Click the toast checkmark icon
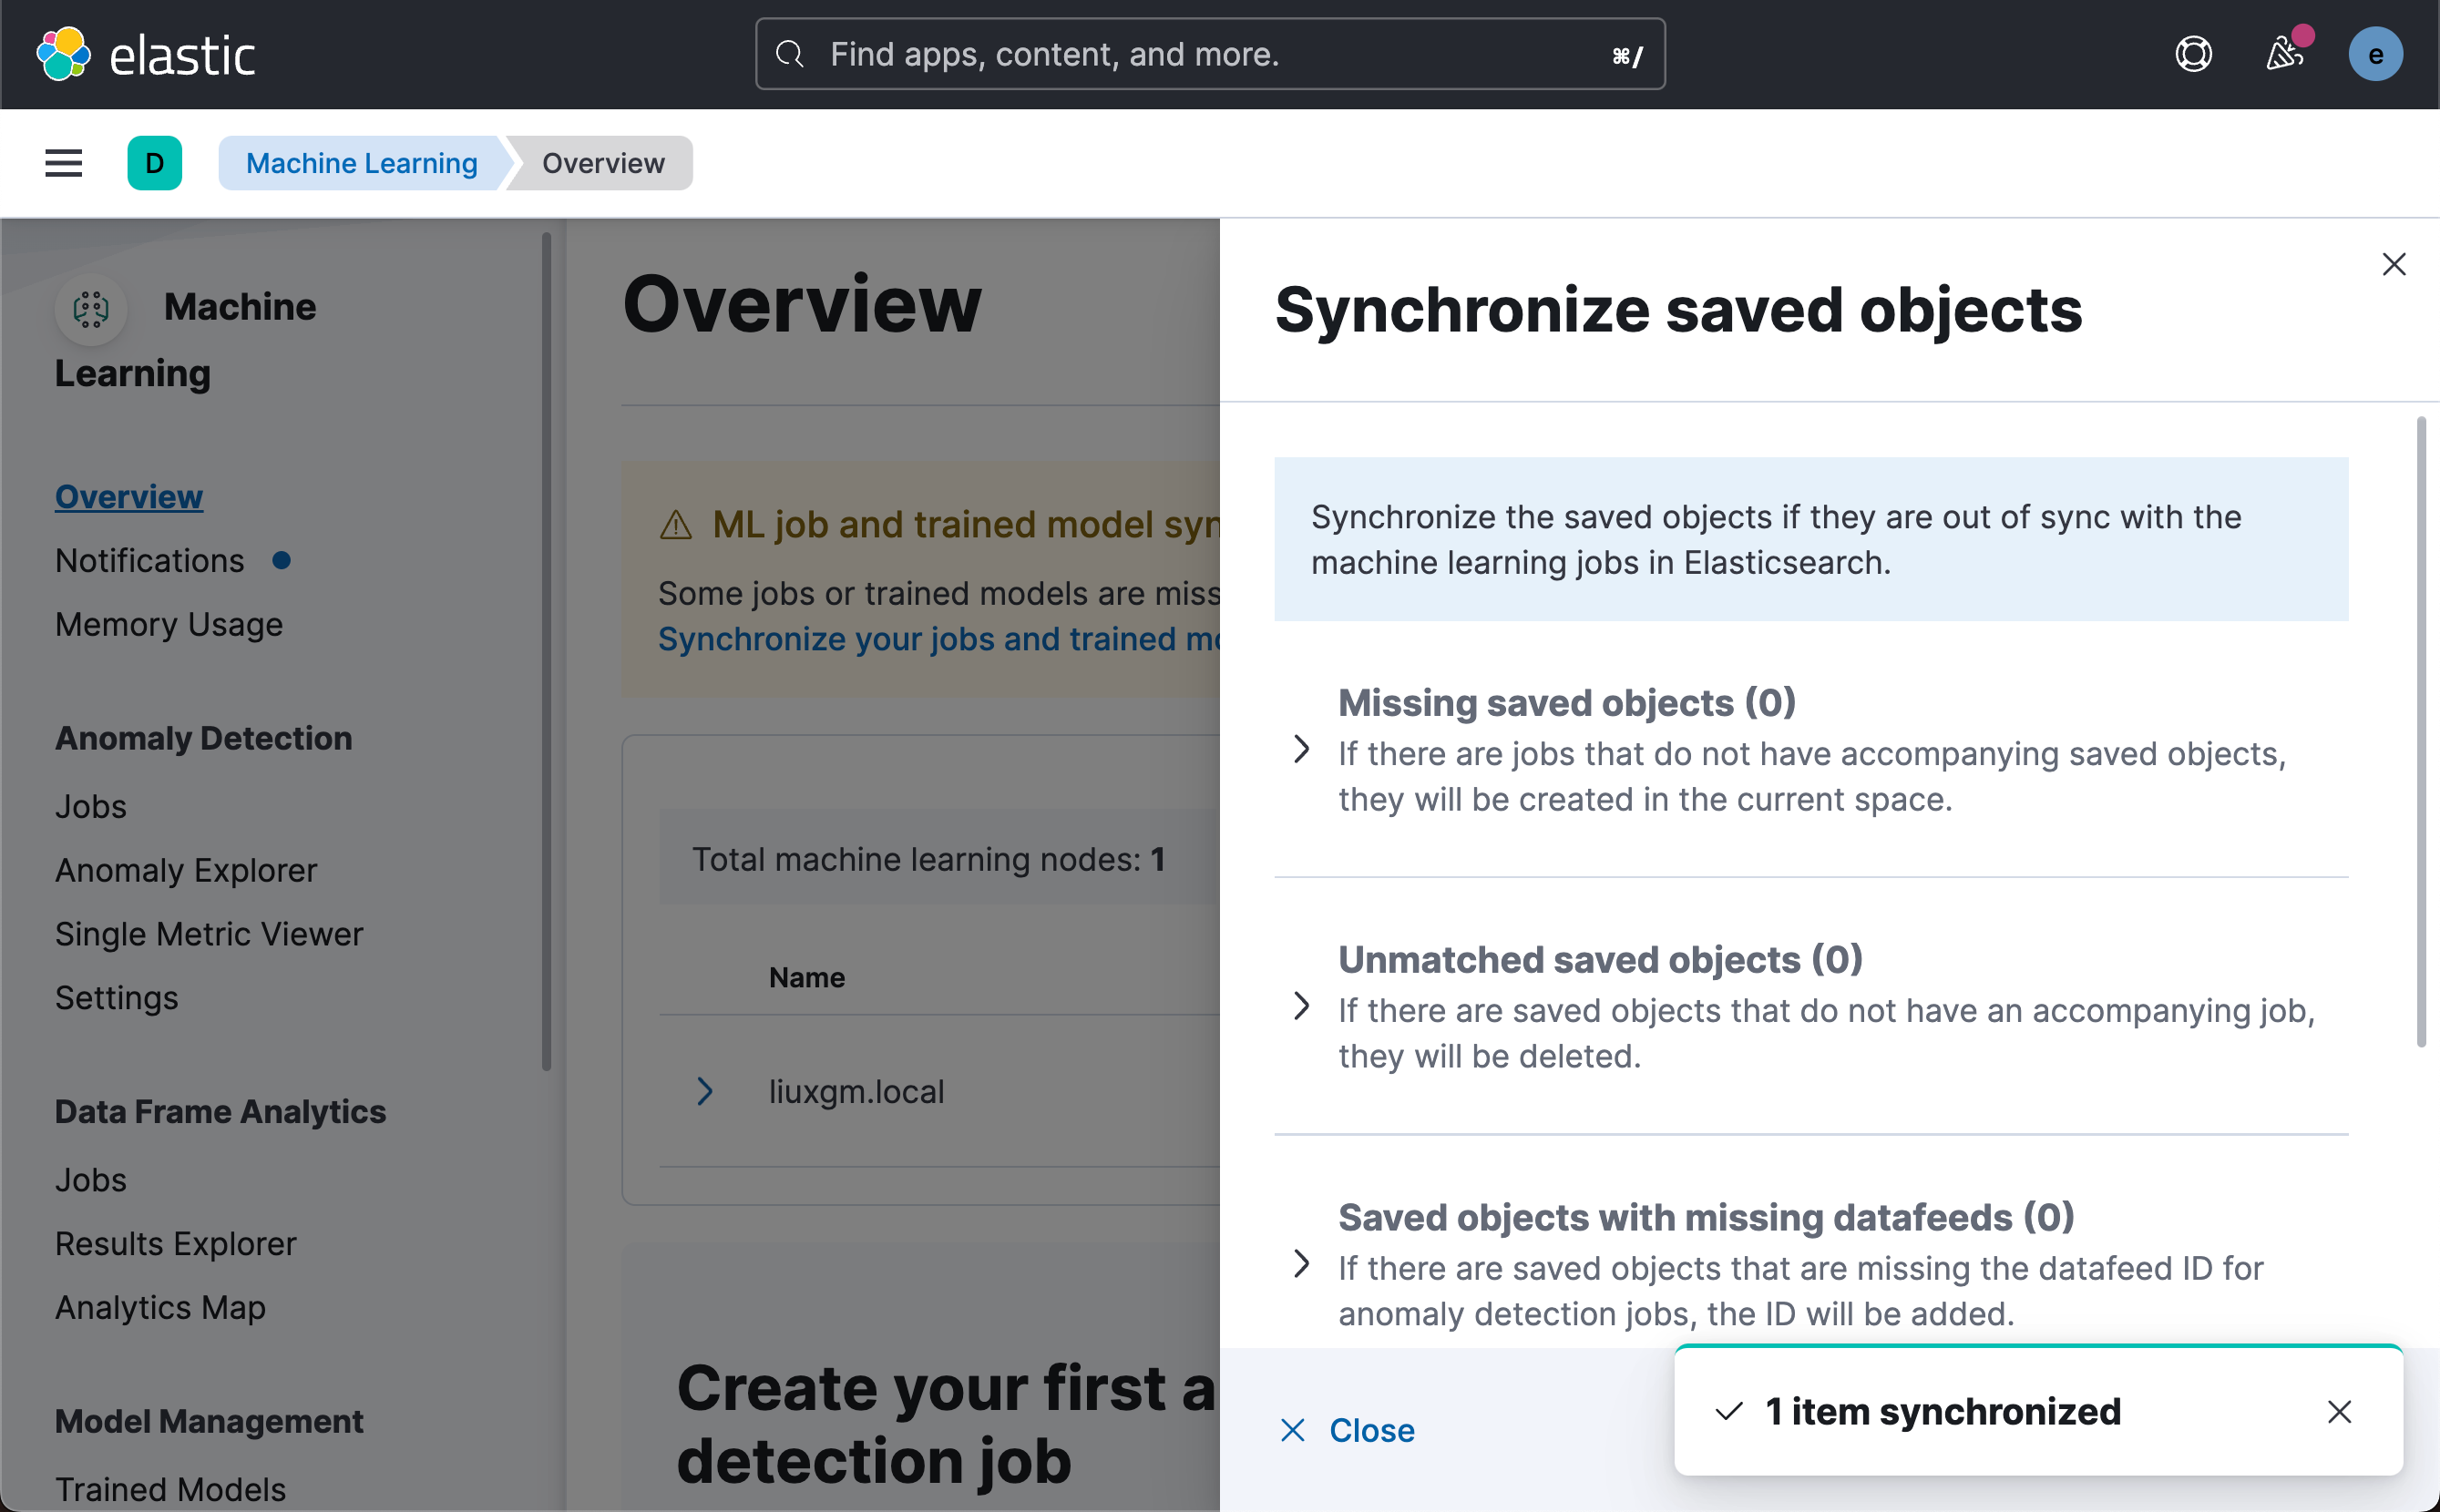Viewport: 2440px width, 1512px height. [x=1729, y=1412]
